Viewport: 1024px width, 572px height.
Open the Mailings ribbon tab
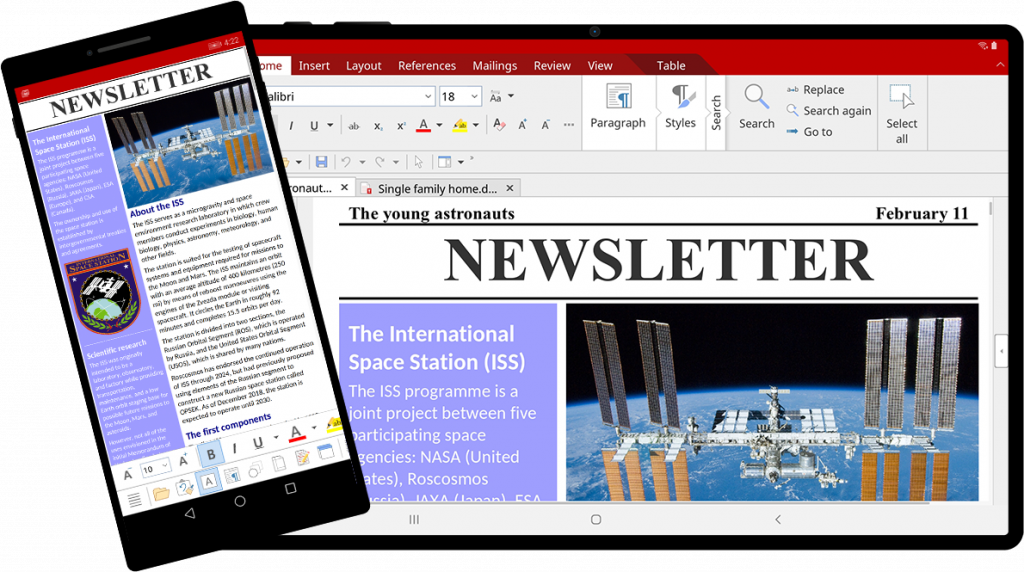pos(495,66)
